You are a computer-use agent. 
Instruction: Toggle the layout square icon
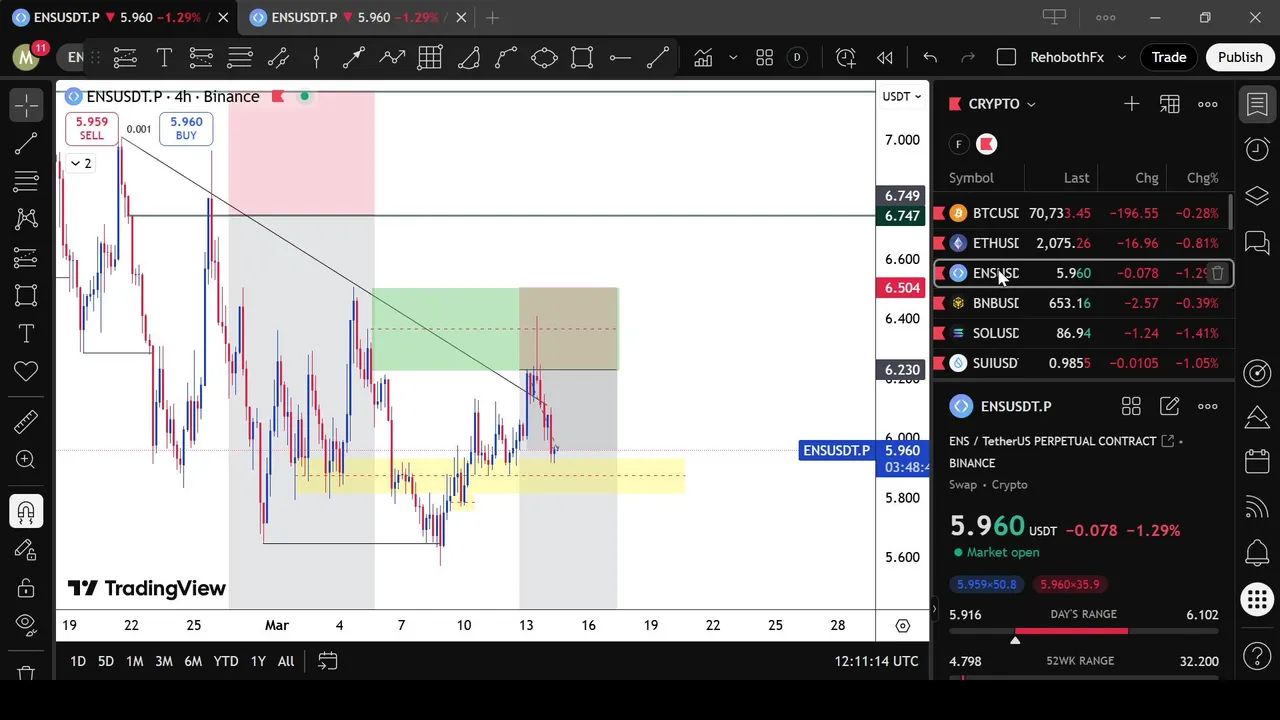pyautogui.click(x=1007, y=58)
